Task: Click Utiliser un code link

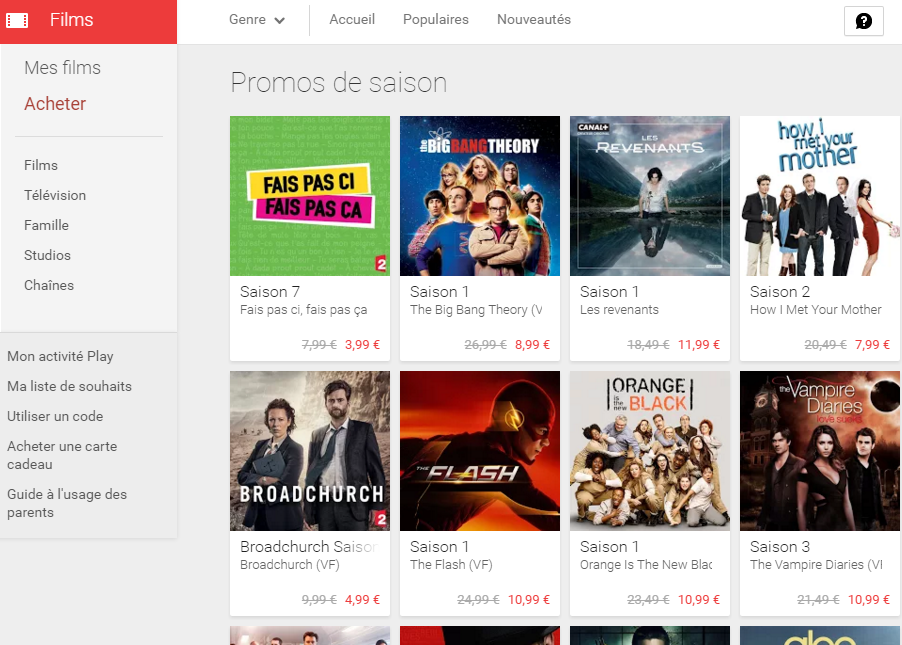Action: (55, 416)
